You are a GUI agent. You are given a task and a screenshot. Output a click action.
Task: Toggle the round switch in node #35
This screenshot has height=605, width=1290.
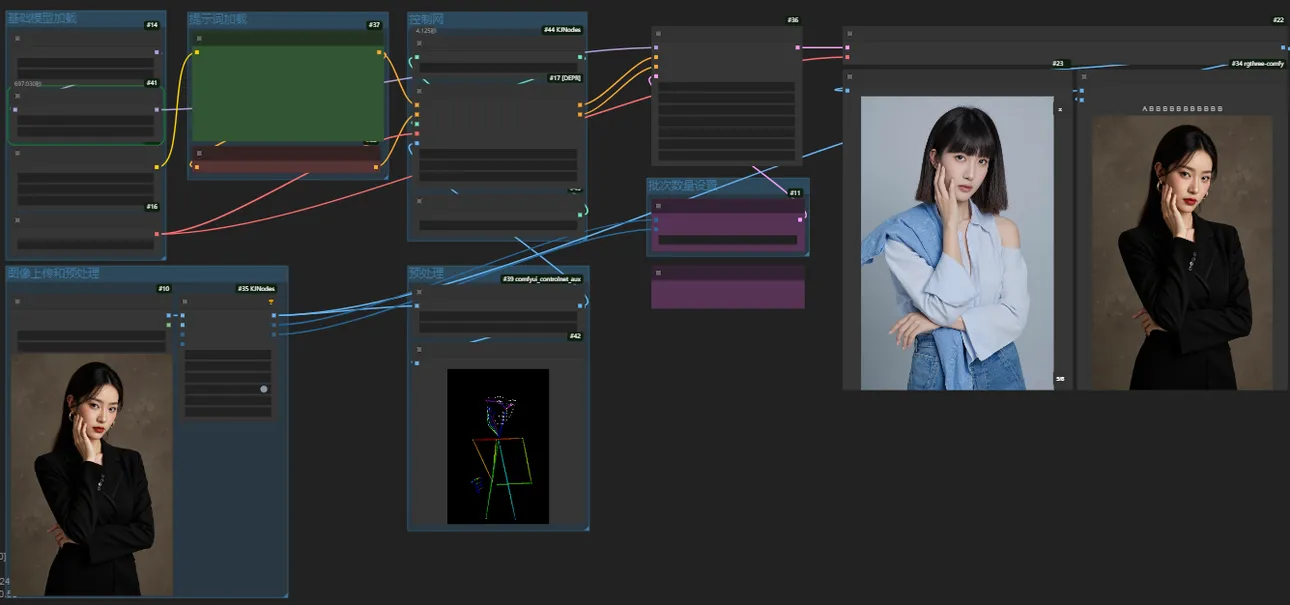tap(264, 389)
